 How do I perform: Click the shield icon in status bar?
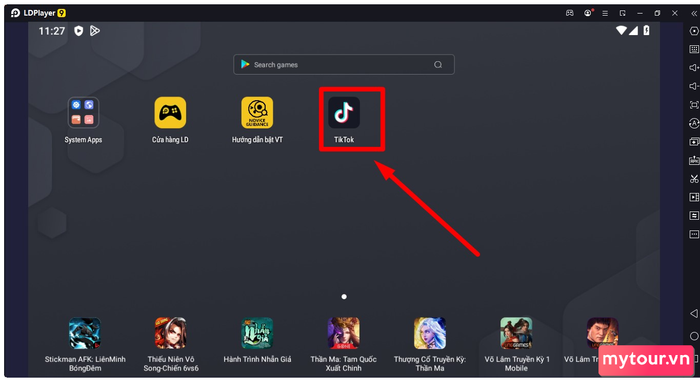point(79,31)
